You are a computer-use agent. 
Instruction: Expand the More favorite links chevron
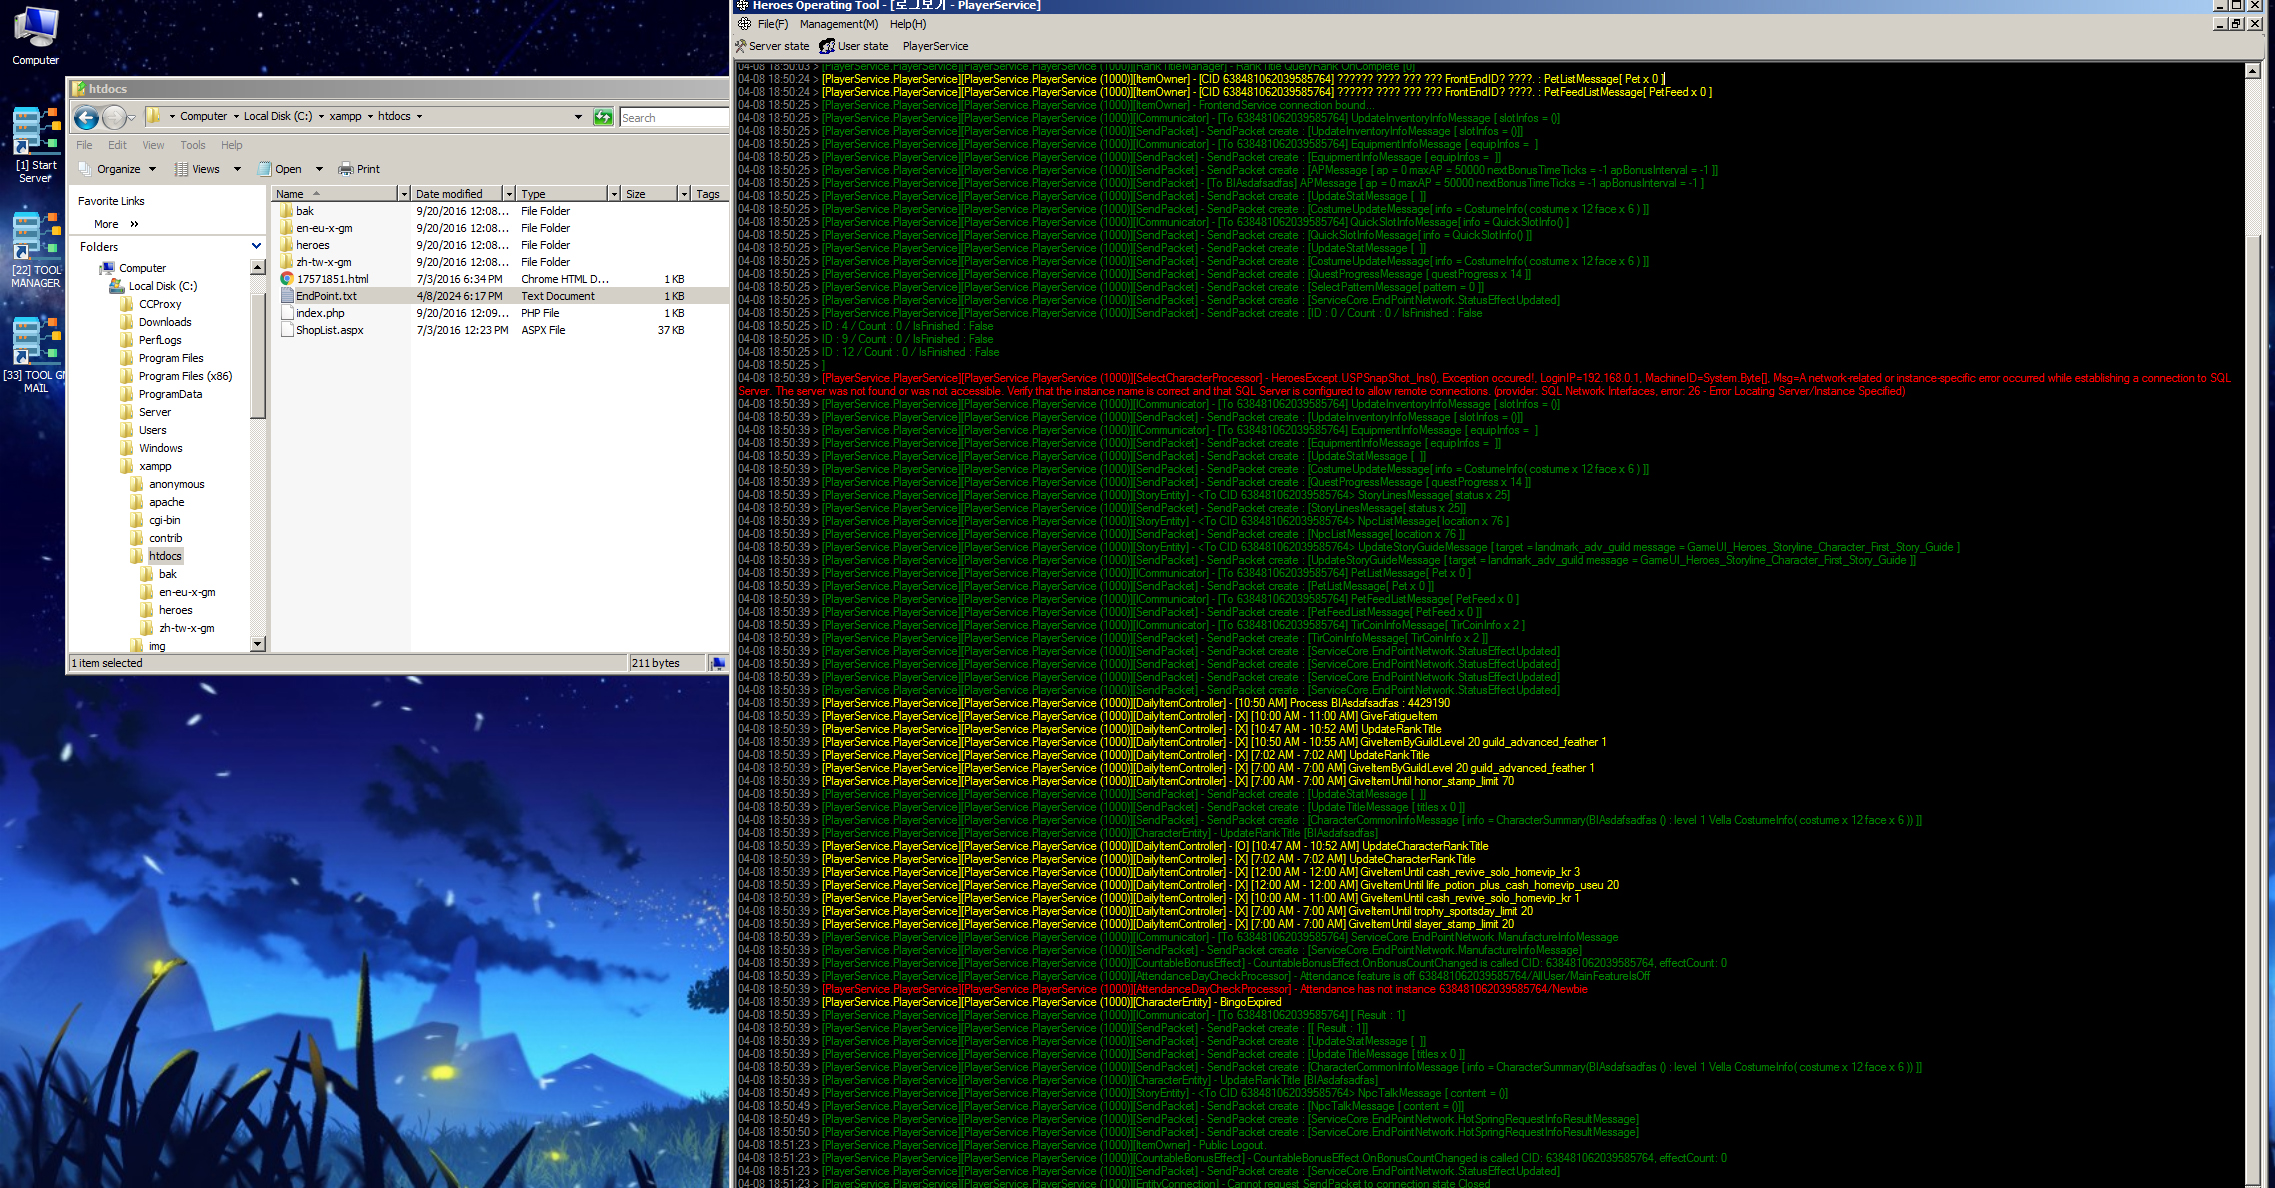click(x=134, y=224)
